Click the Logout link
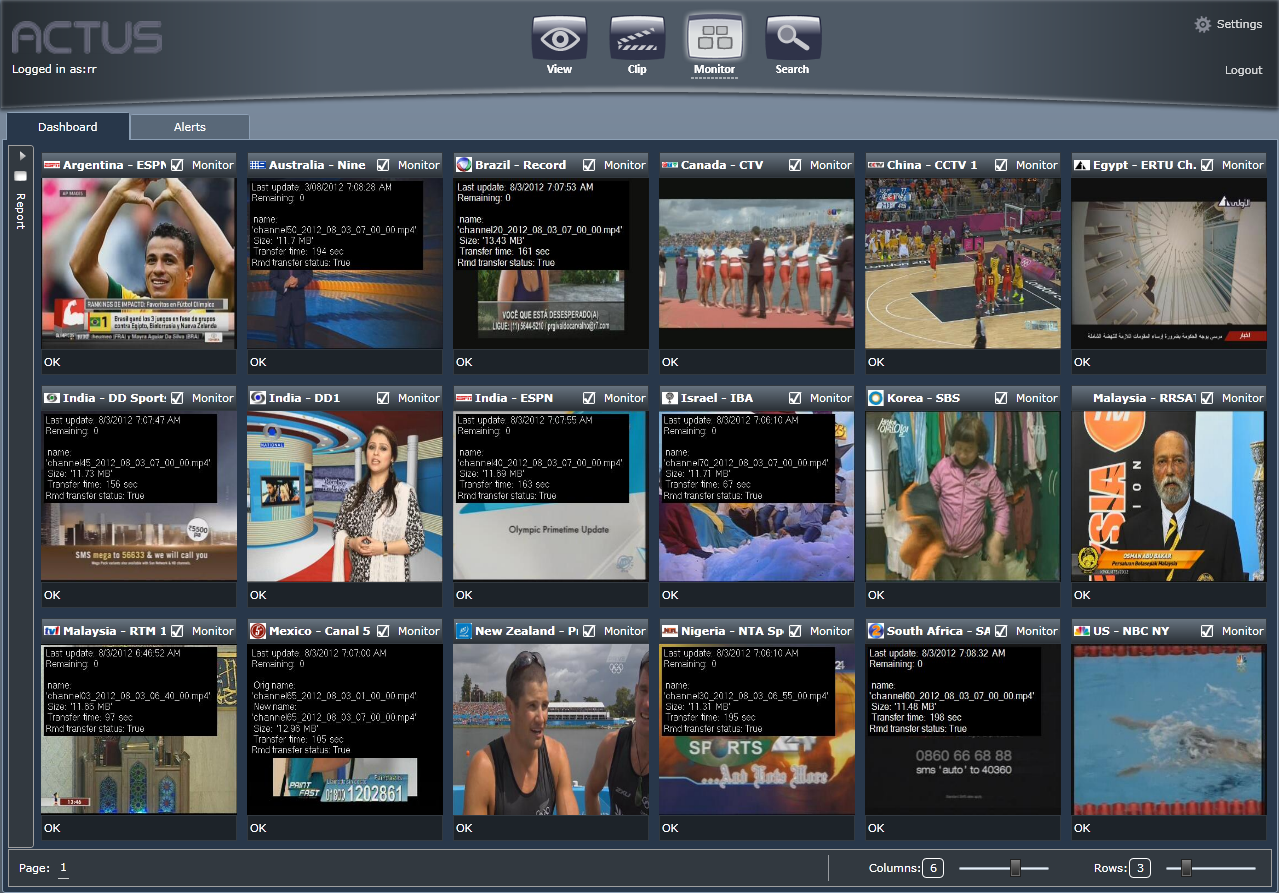Screen dimensions: 1279x893 [1243, 70]
